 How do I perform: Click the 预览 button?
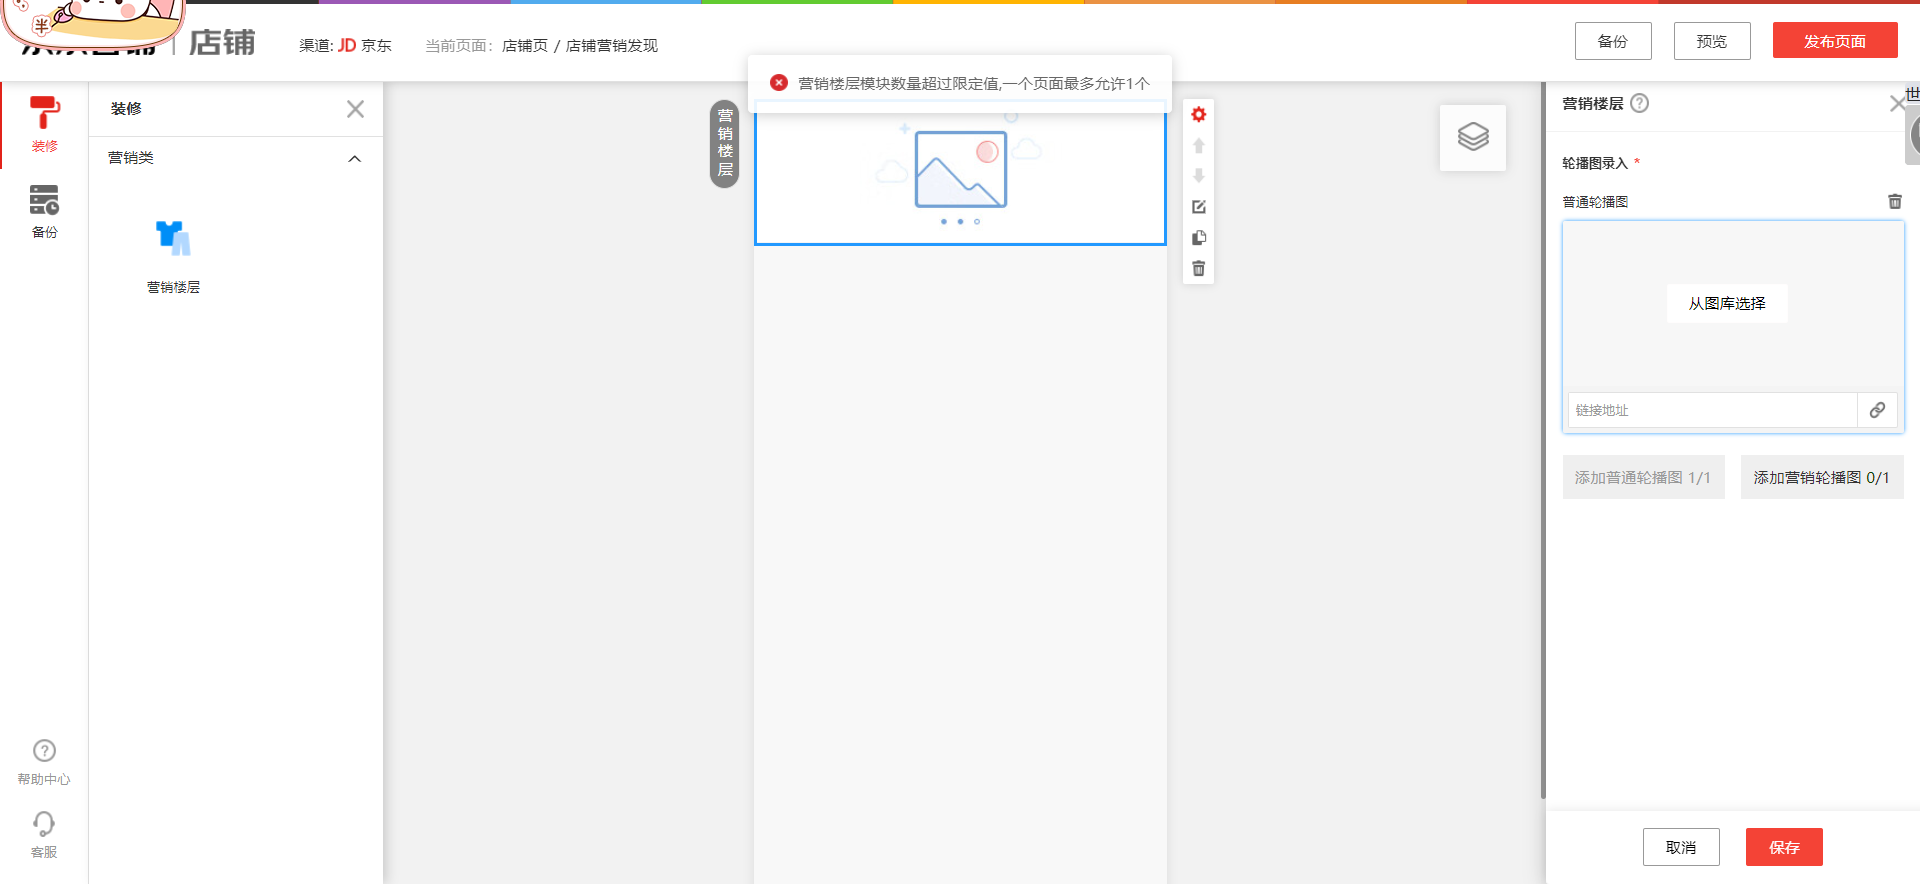[1711, 41]
